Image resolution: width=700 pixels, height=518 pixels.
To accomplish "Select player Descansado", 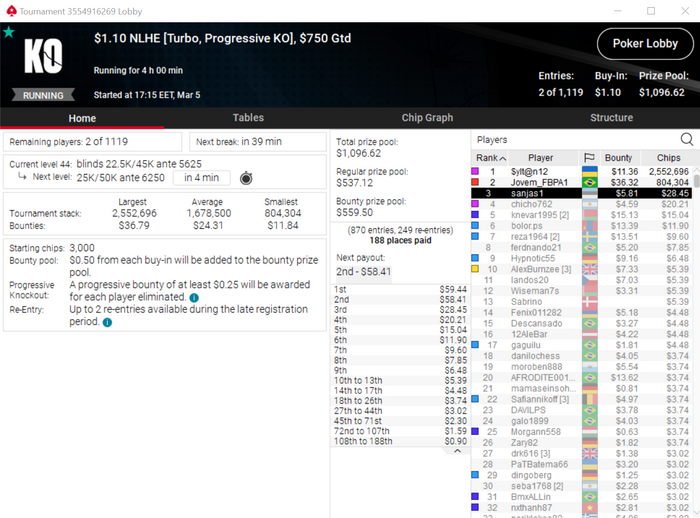I will [582, 323].
